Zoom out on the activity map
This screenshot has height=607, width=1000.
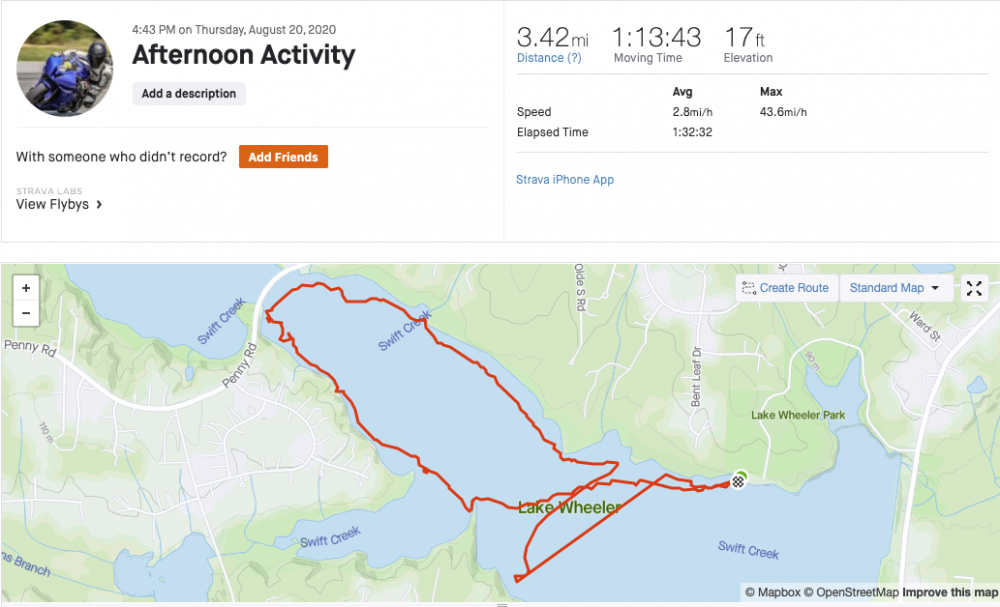pos(26,313)
